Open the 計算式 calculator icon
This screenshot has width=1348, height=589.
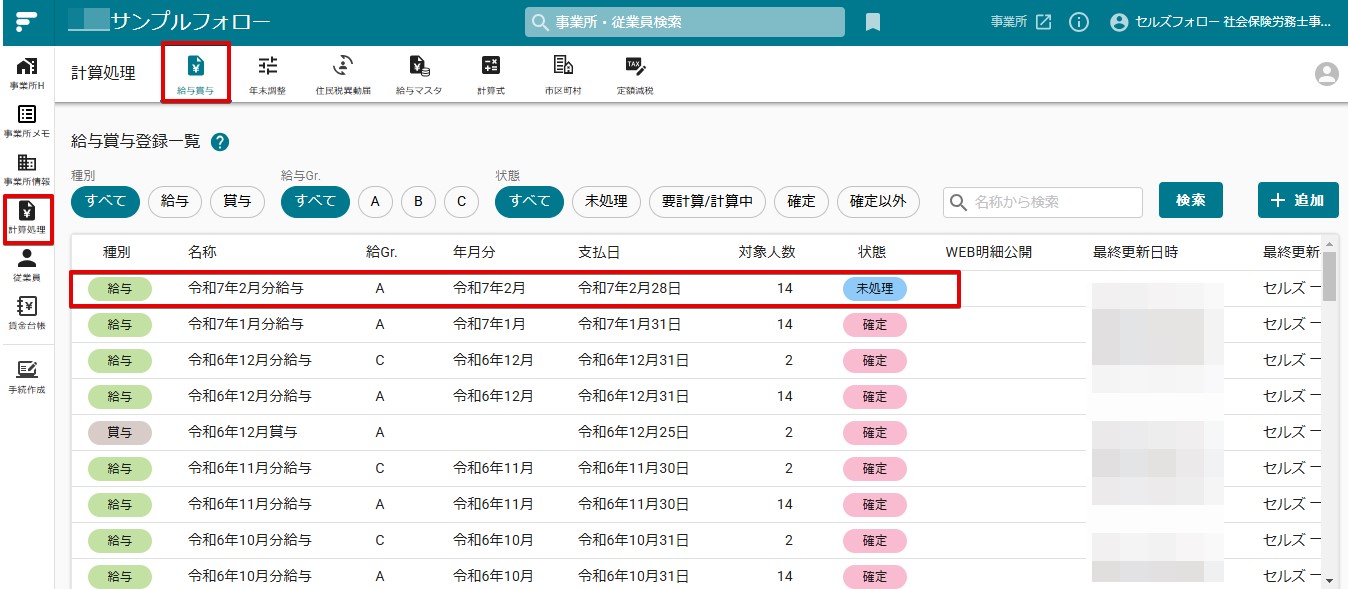click(x=490, y=74)
